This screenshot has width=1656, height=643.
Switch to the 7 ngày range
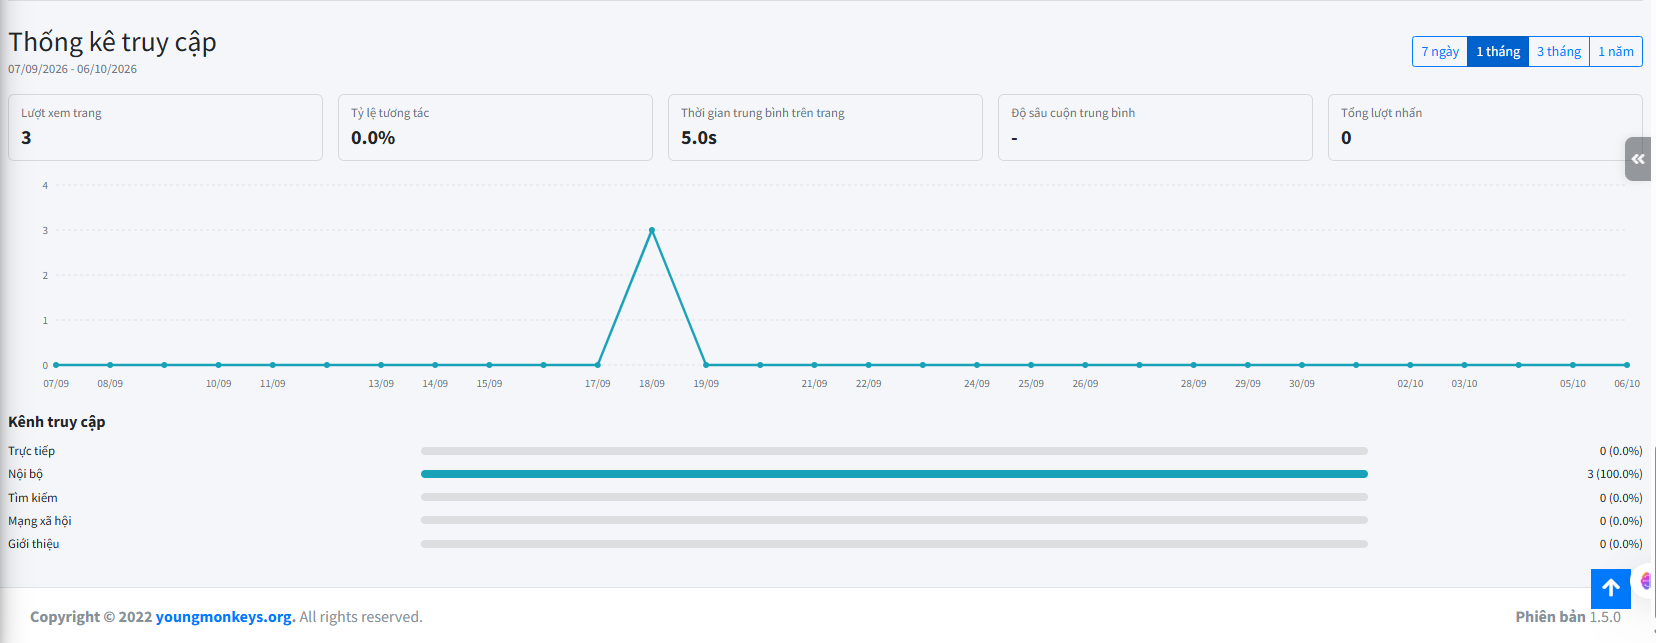[1440, 52]
